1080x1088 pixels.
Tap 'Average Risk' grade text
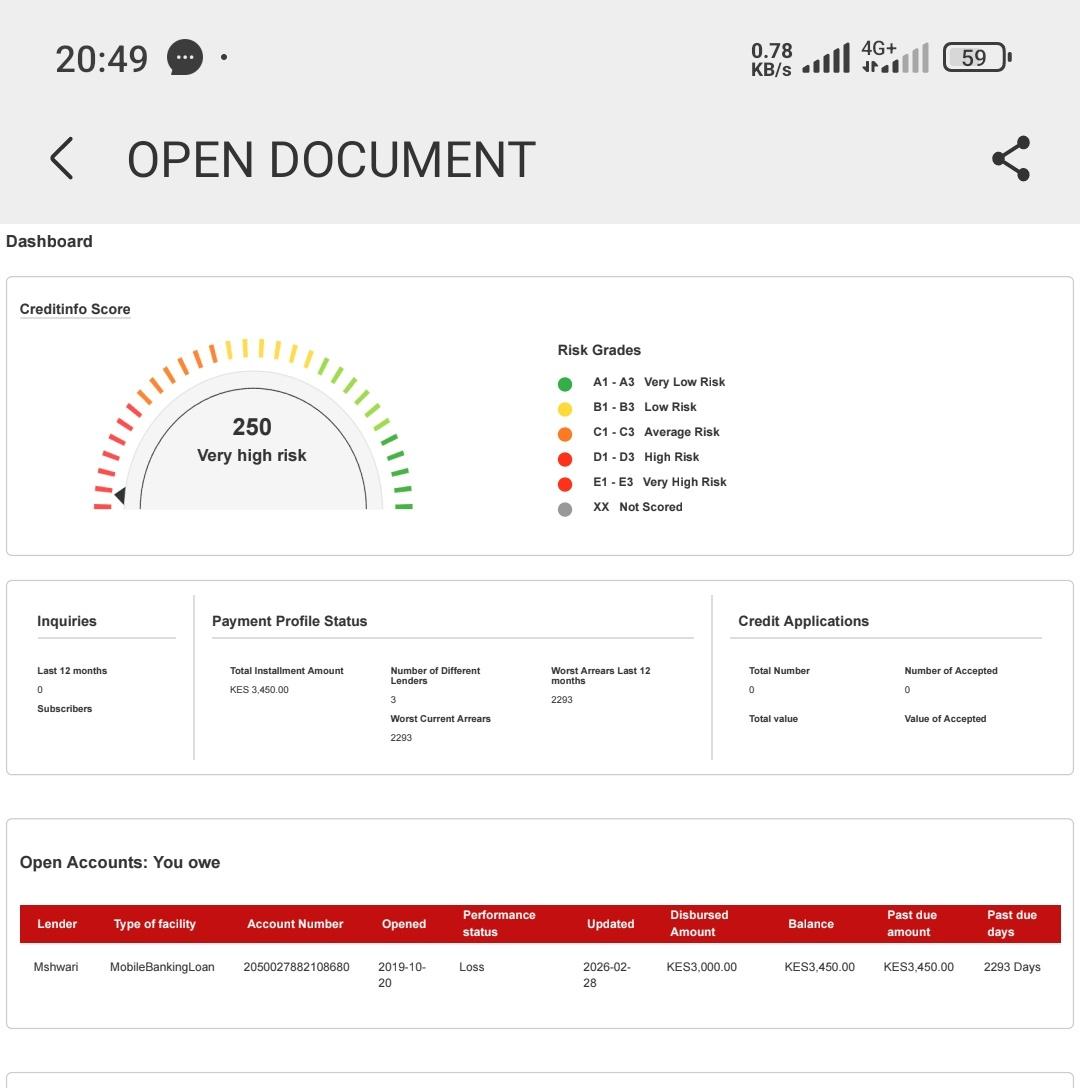click(x=682, y=432)
